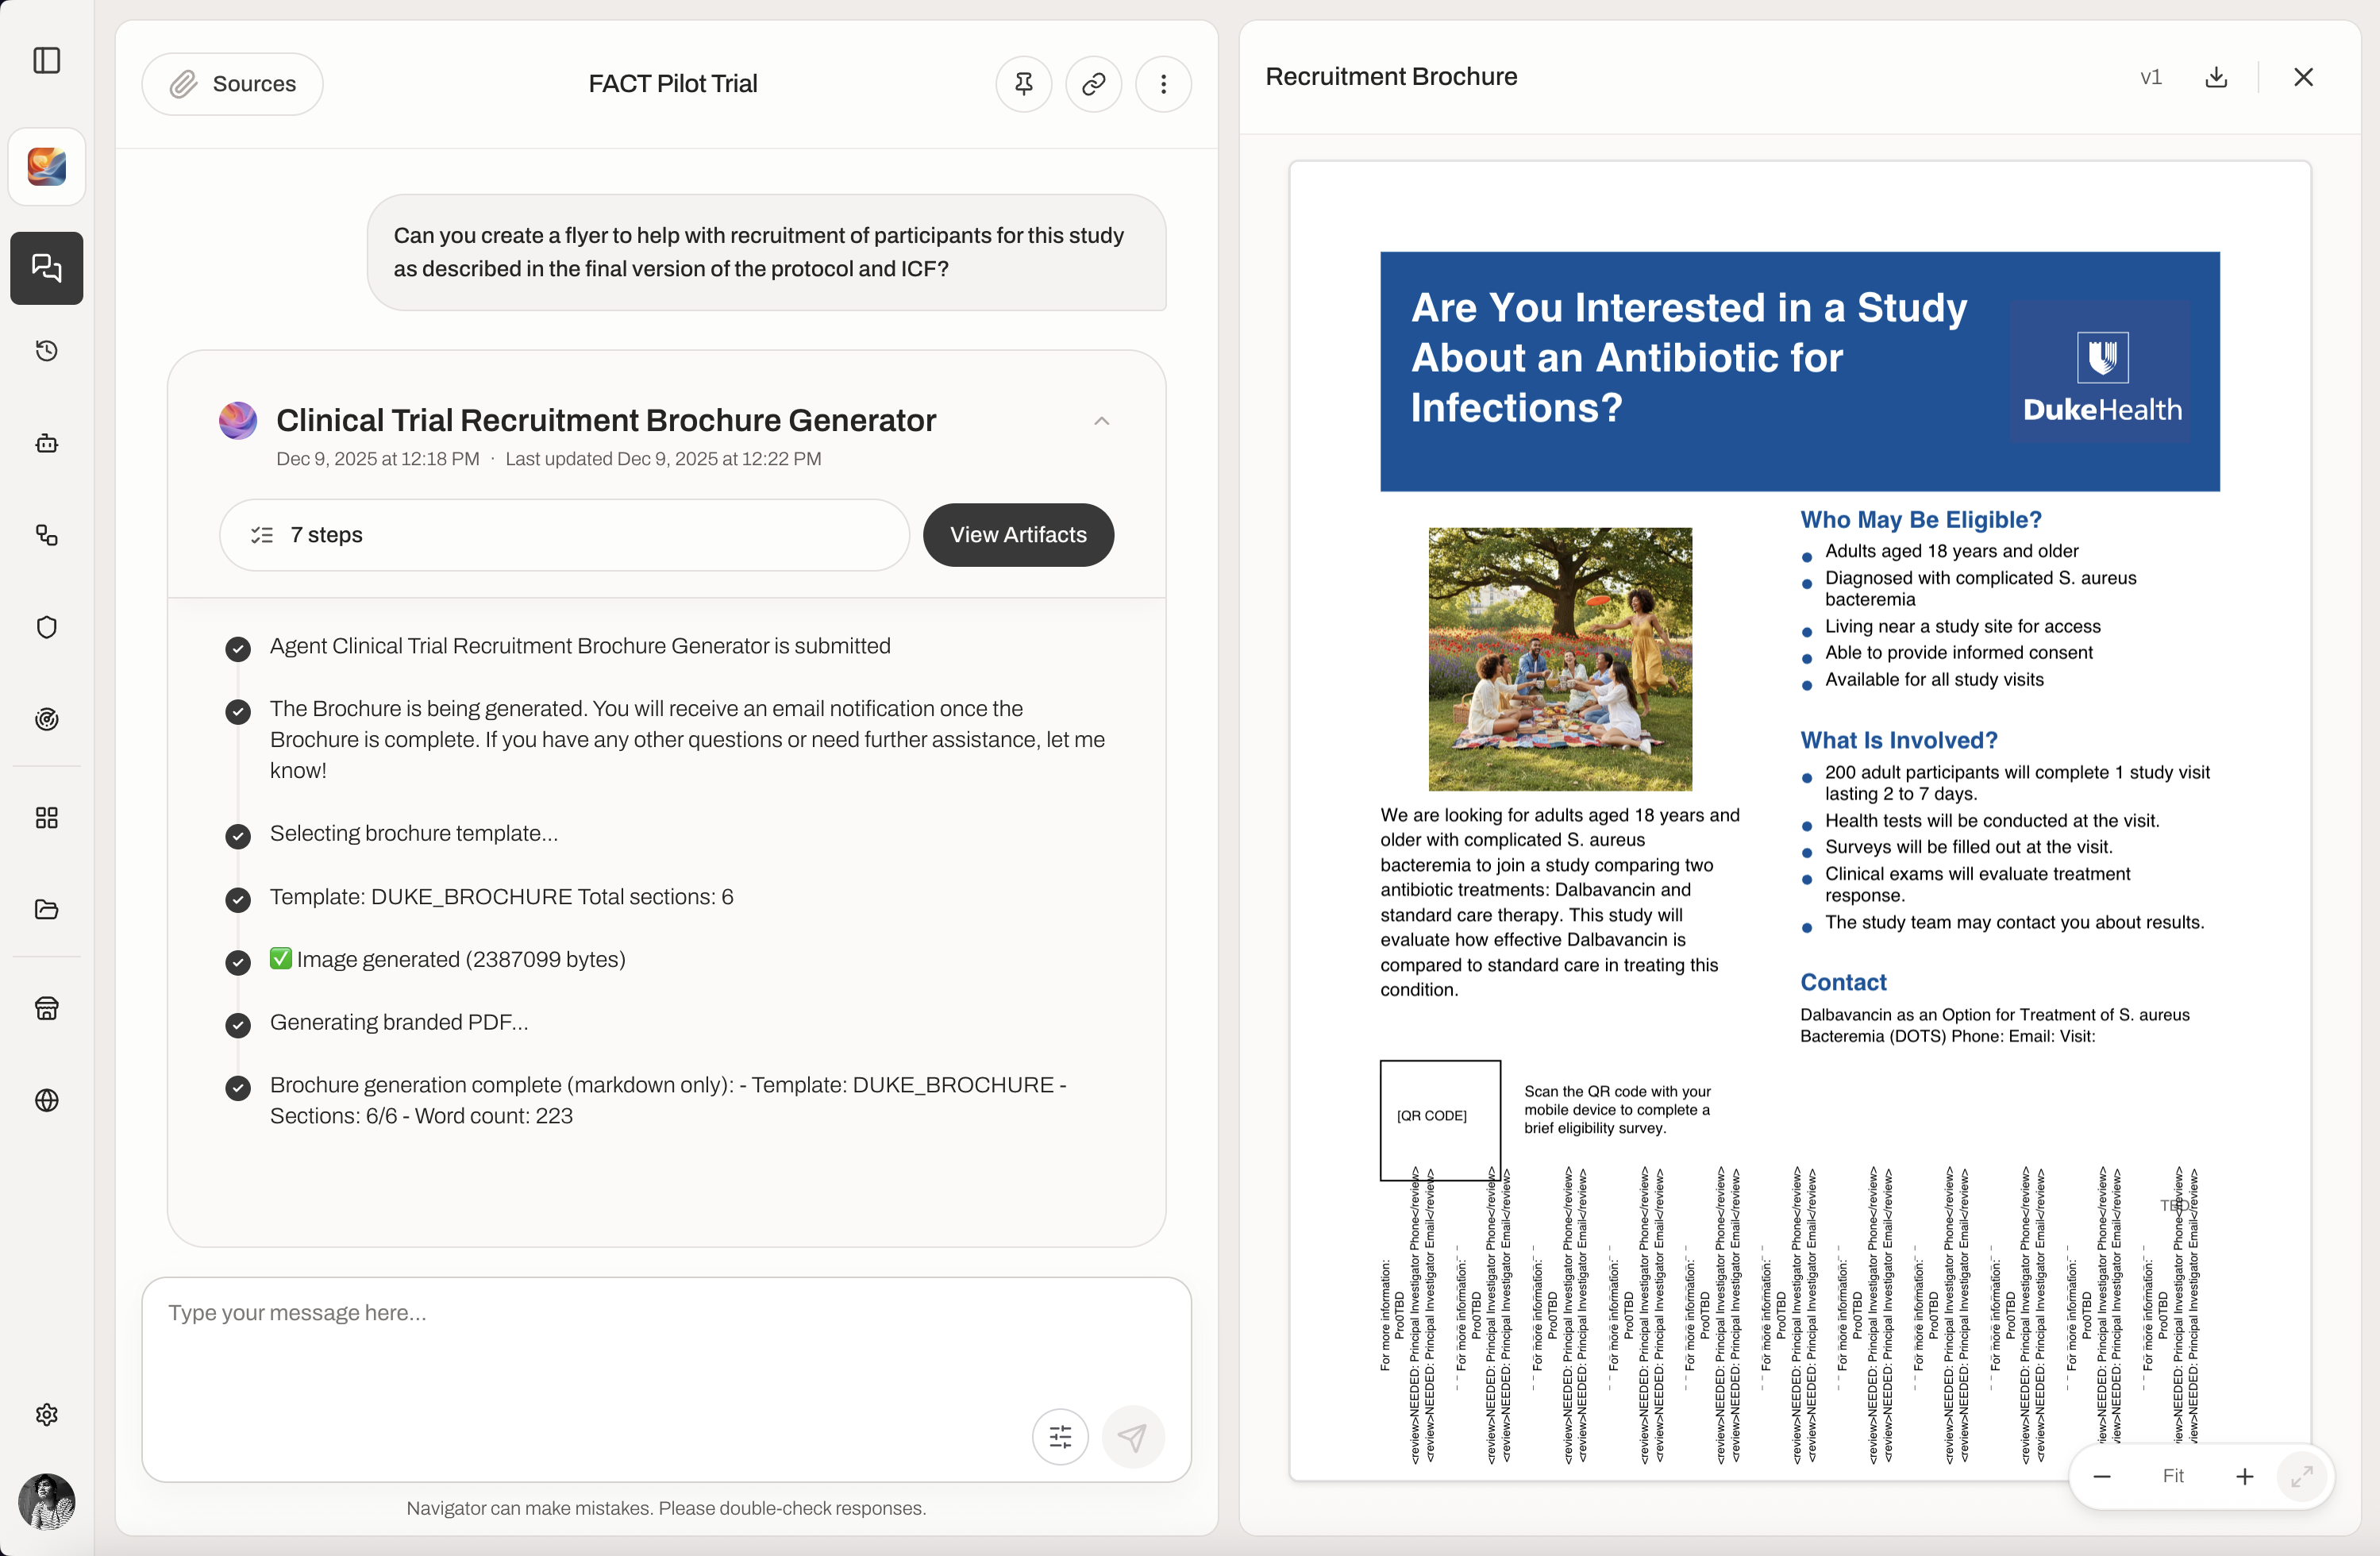Click the agent's purple orb avatar
Viewport: 2380px width, 1556px height.
click(x=238, y=421)
